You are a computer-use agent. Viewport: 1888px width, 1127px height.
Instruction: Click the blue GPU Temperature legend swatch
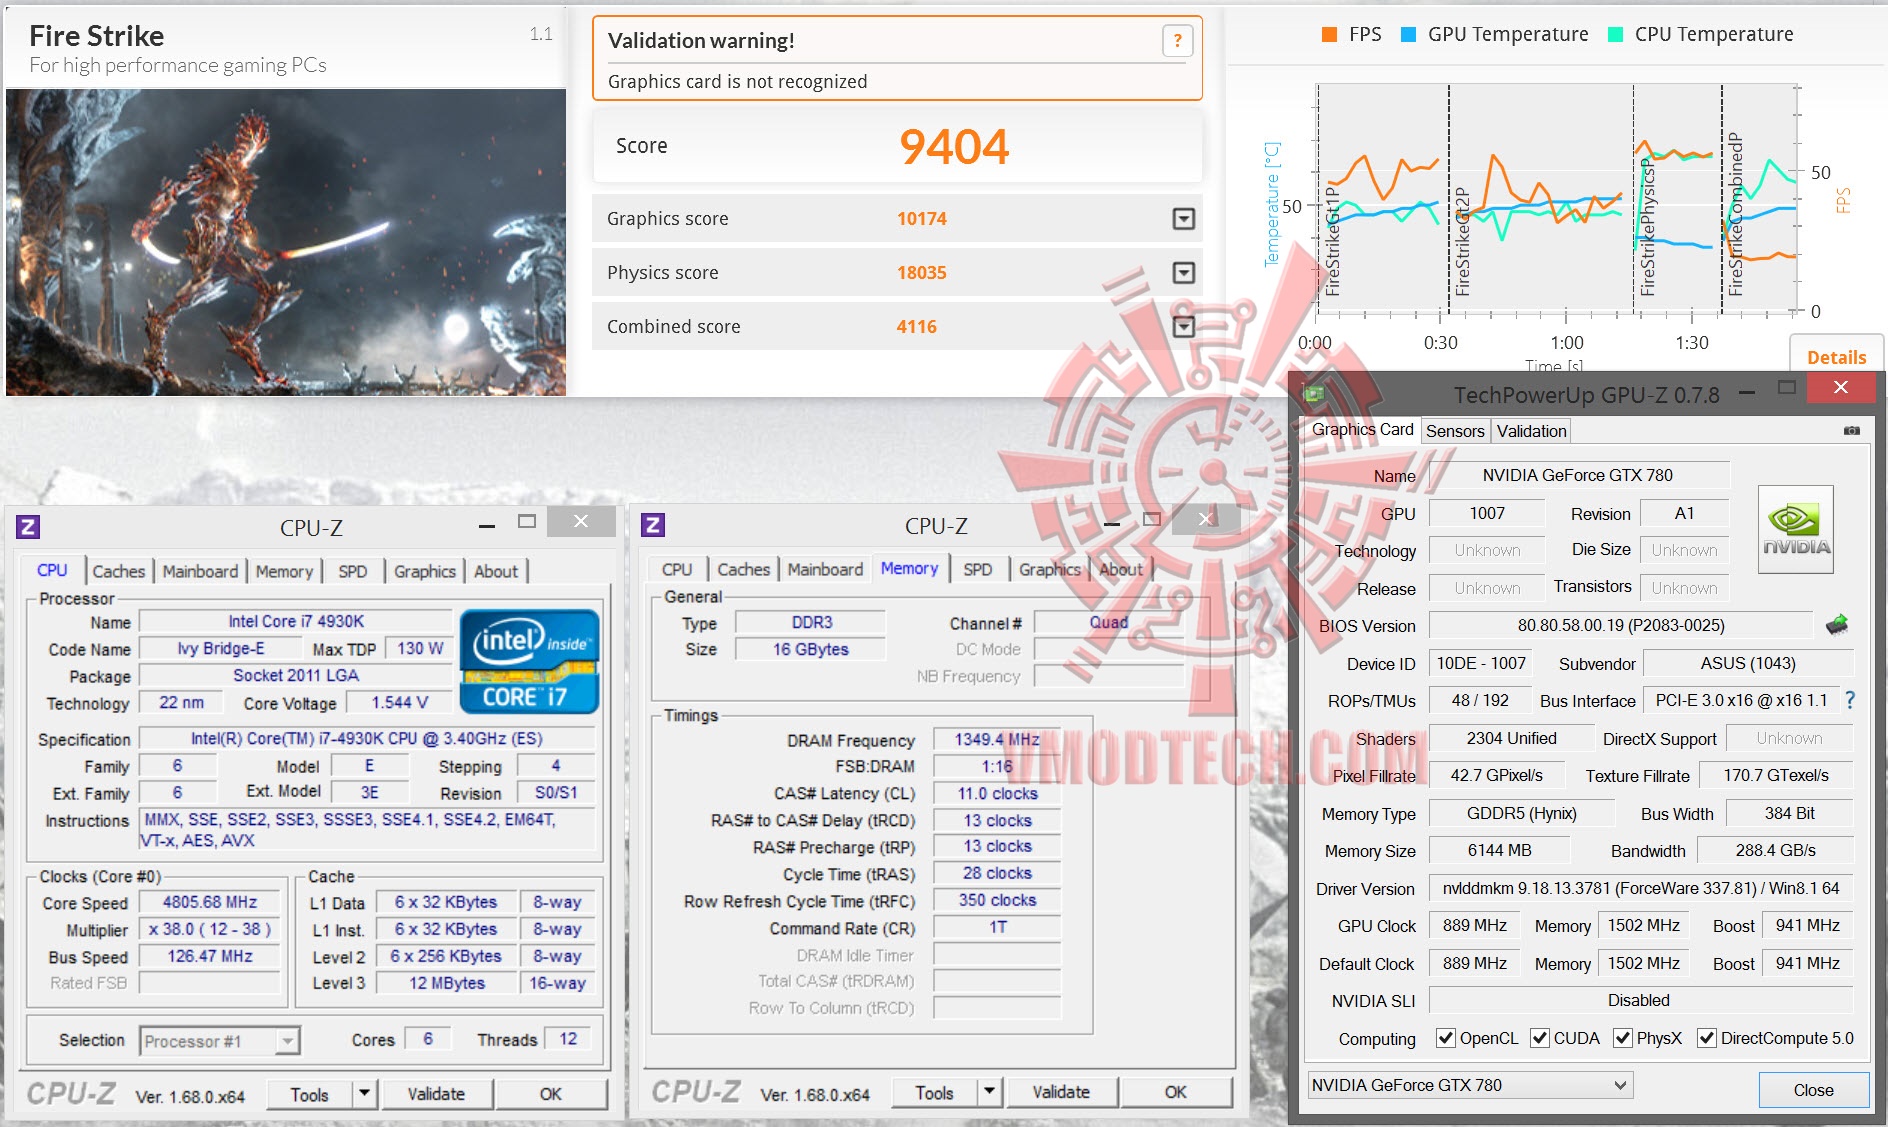pyautogui.click(x=1408, y=34)
